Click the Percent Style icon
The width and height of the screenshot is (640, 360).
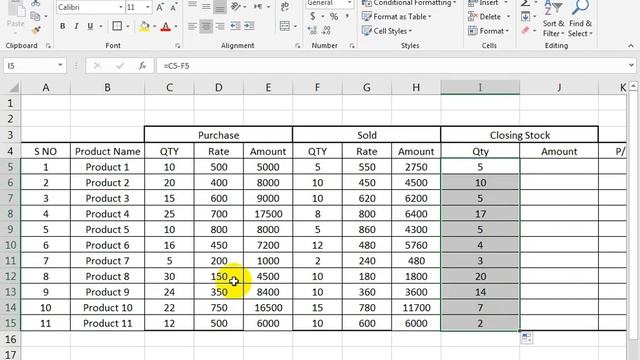click(x=334, y=16)
